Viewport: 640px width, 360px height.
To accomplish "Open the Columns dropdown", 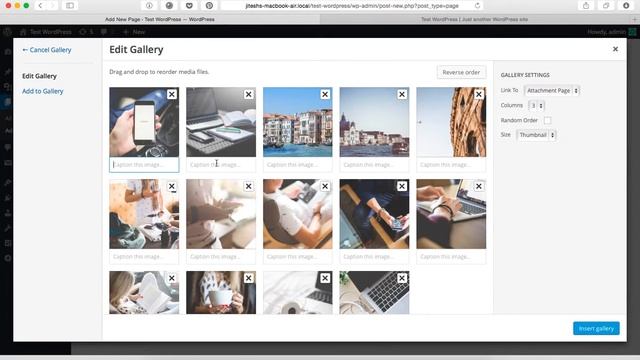I will tap(536, 105).
